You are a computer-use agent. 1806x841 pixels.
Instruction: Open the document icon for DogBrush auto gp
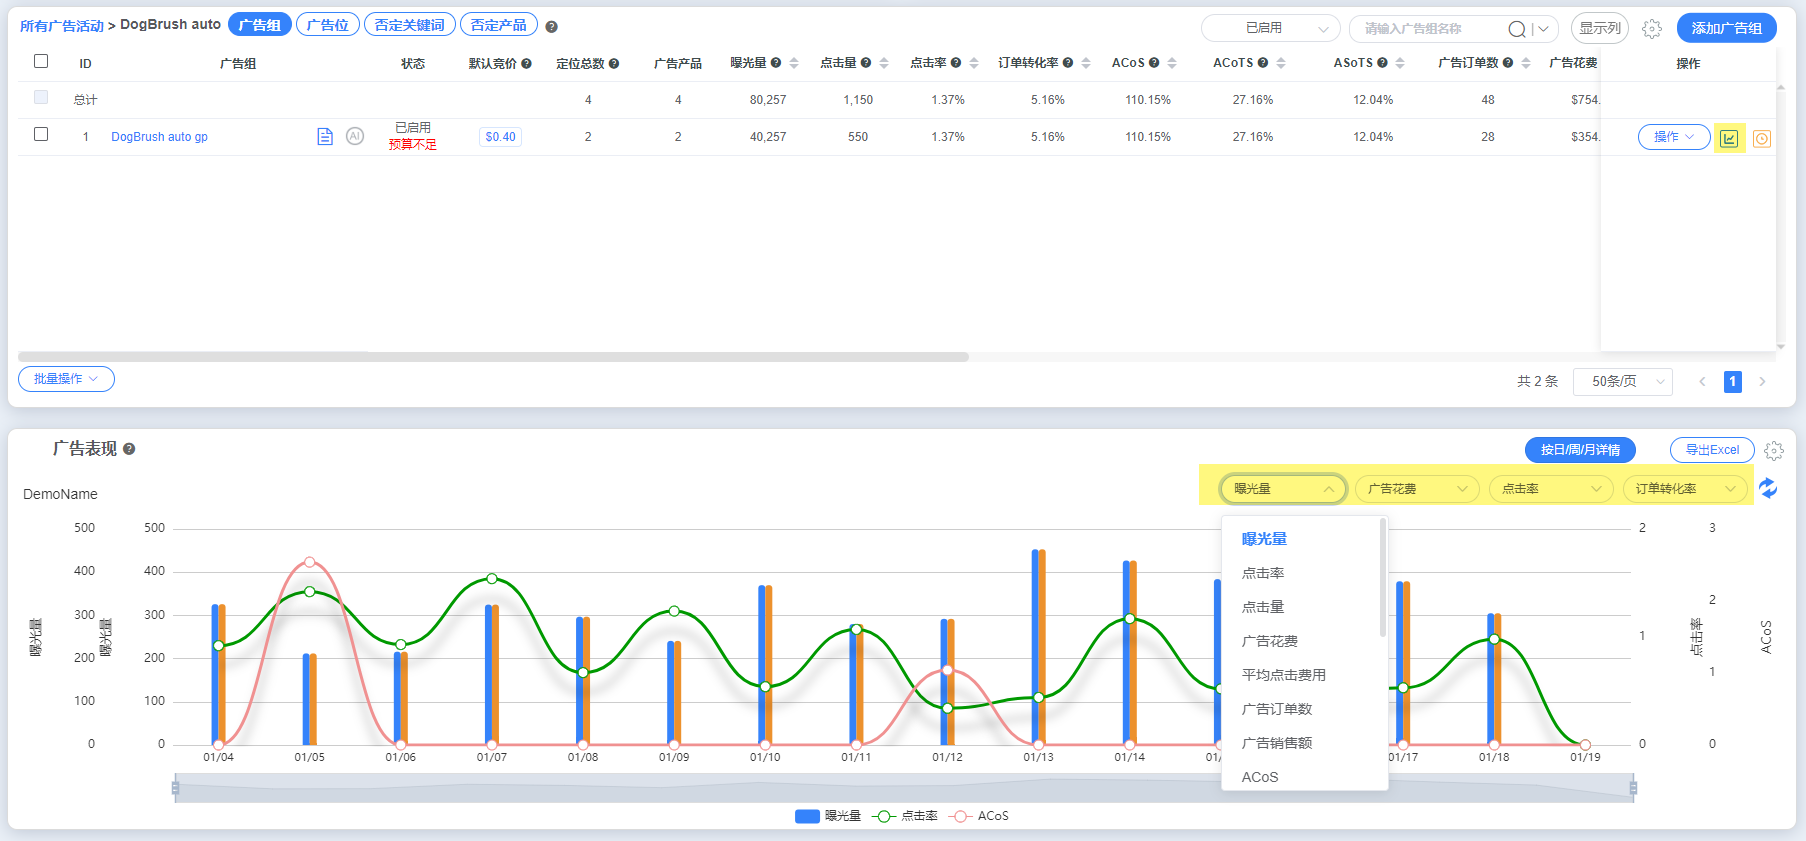(x=325, y=137)
